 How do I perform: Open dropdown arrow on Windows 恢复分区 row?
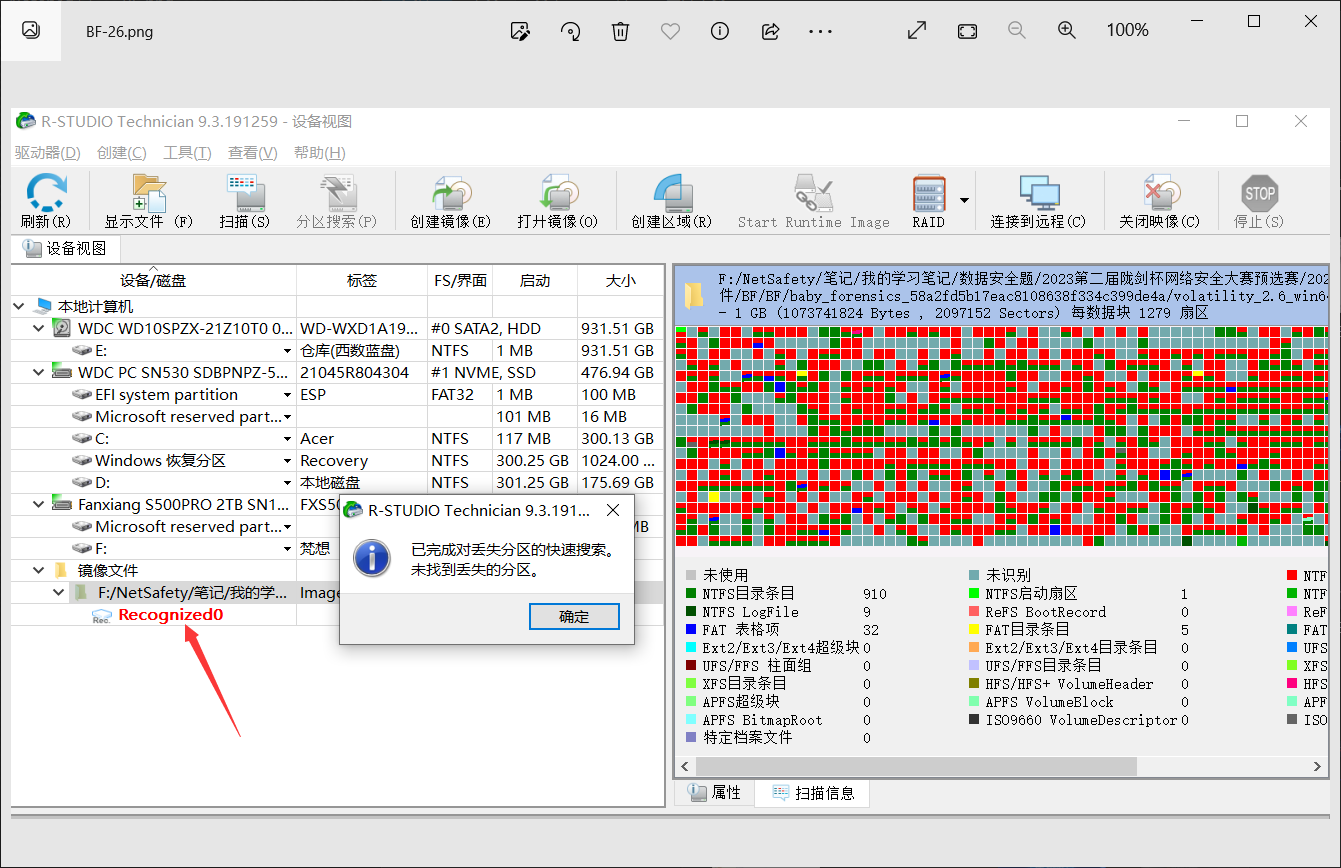coord(288,461)
